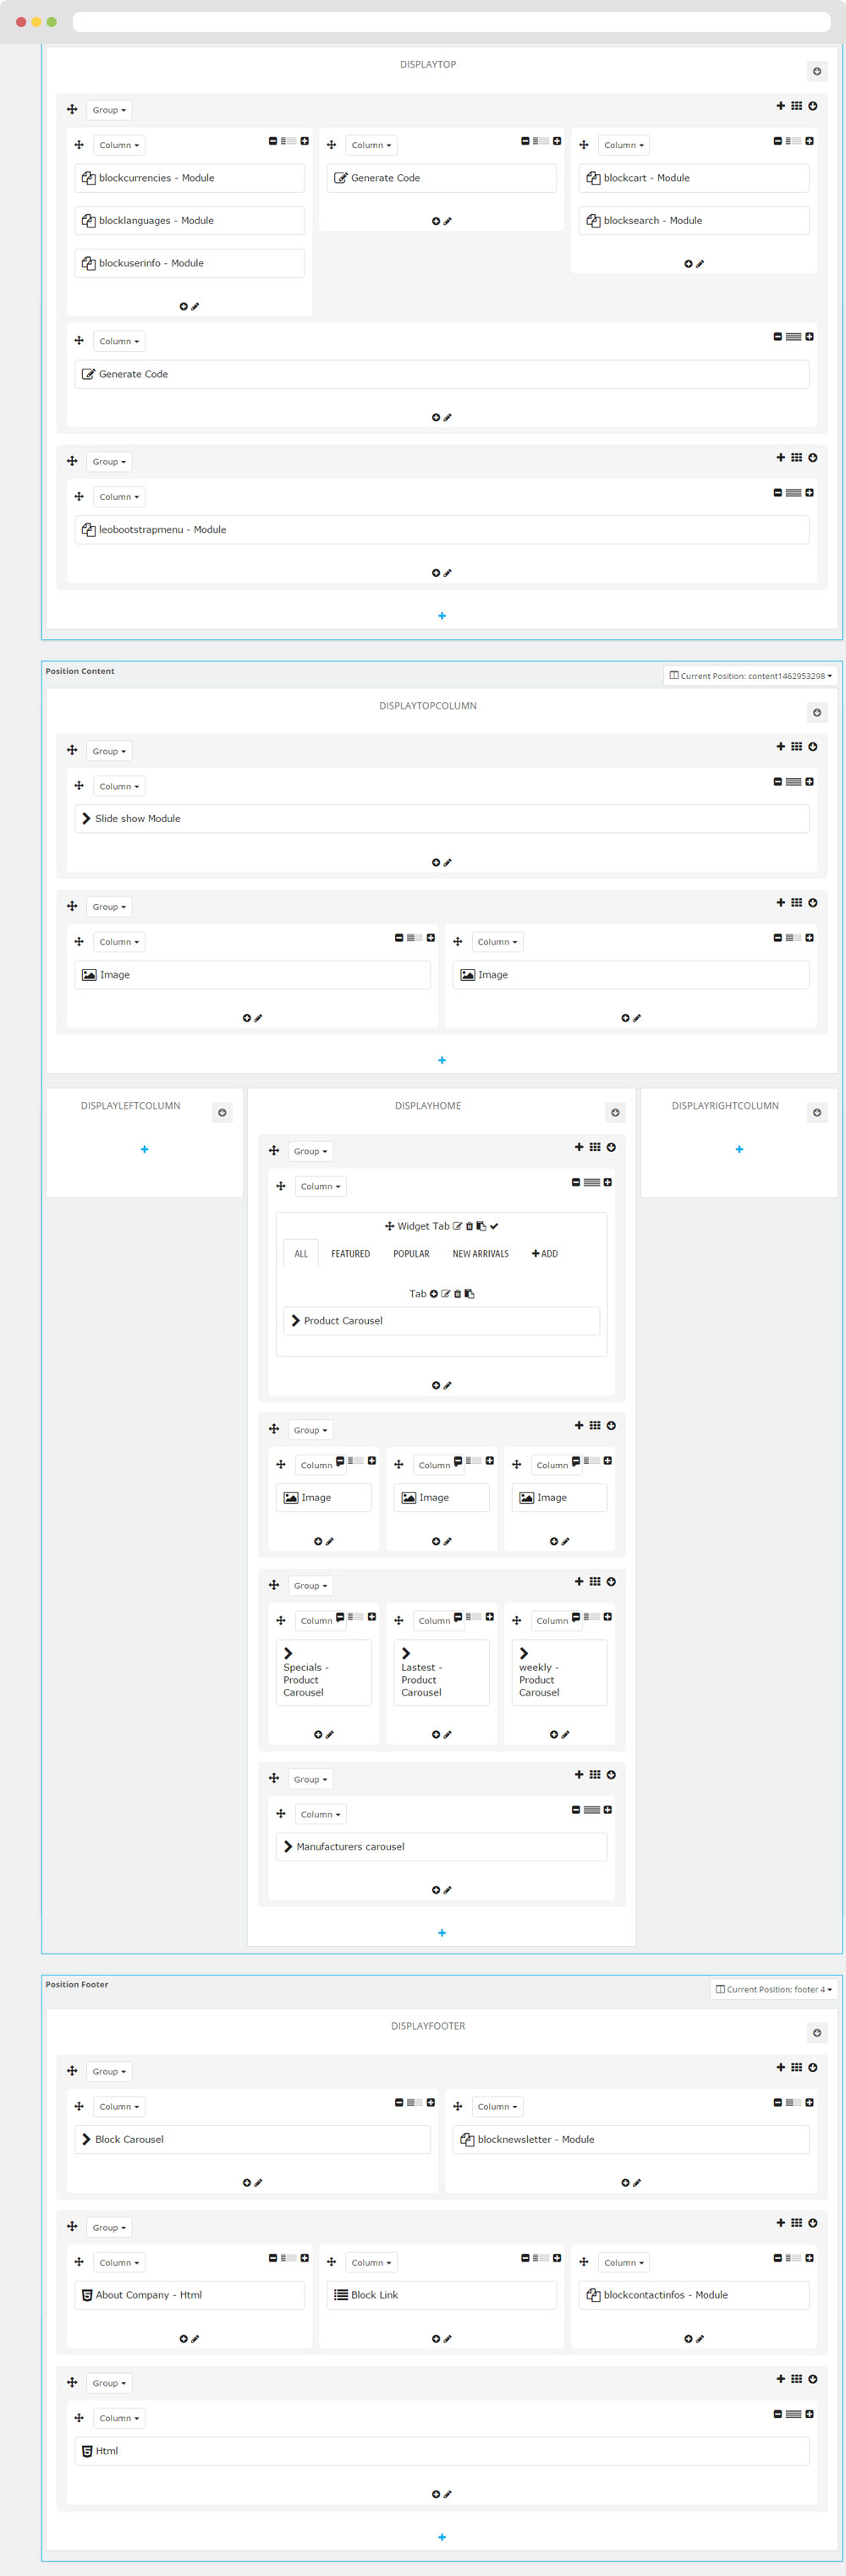Image resolution: width=846 pixels, height=2576 pixels.
Task: Expand the Column dropdown above Manufacturers carousel
Action: 321,1814
